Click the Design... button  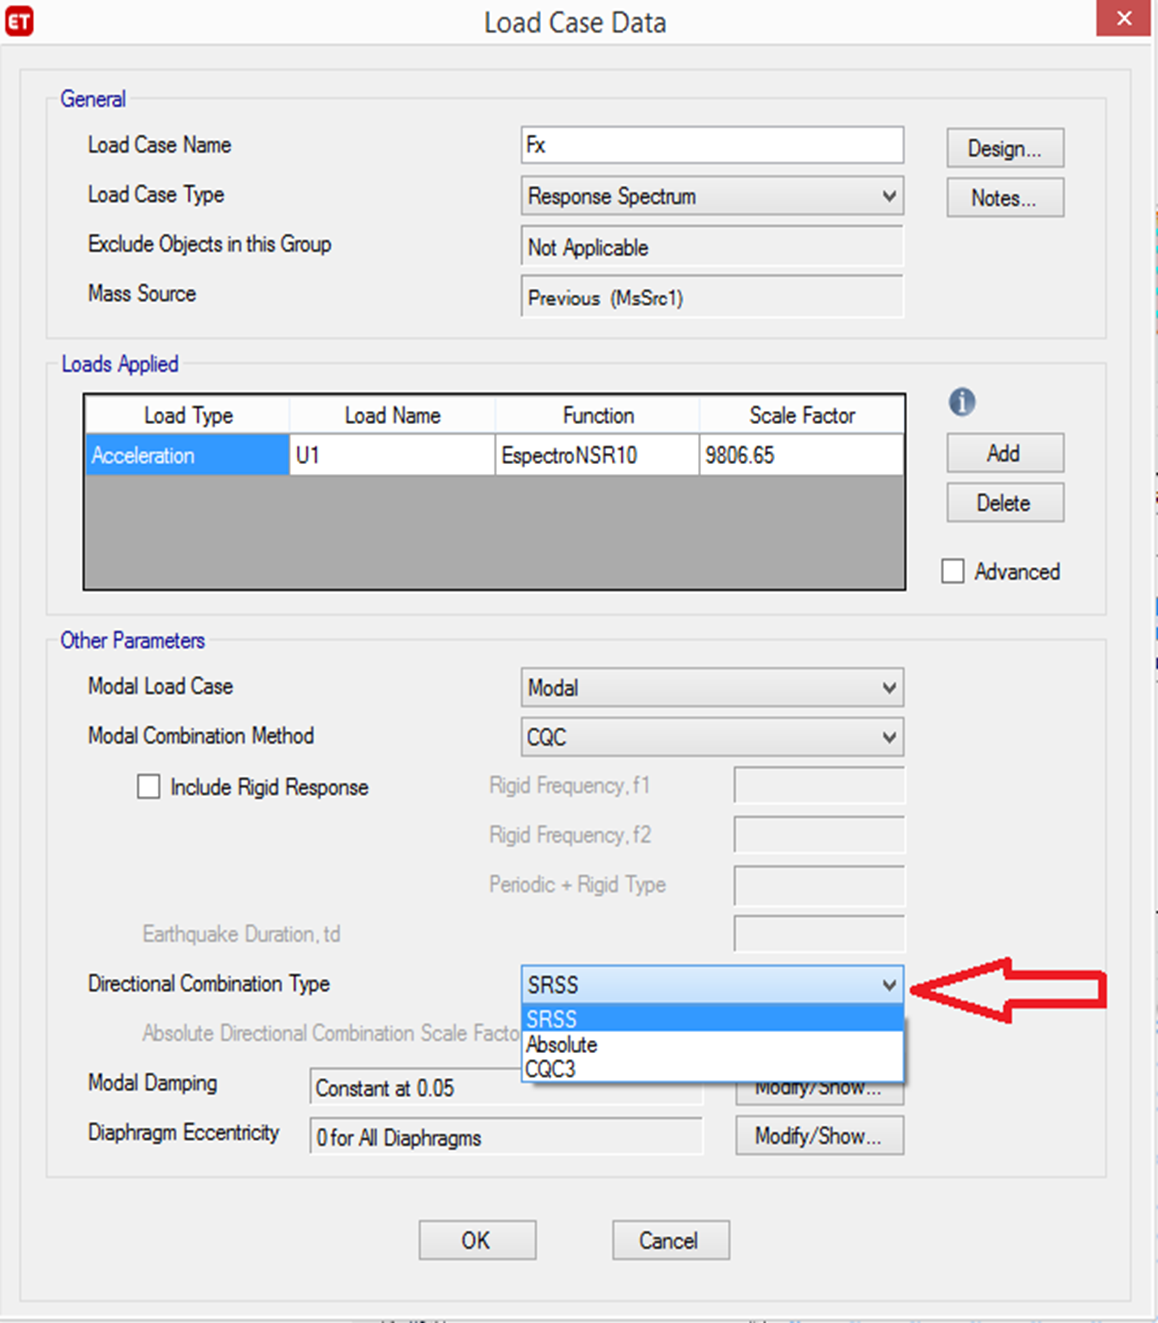click(x=1004, y=148)
